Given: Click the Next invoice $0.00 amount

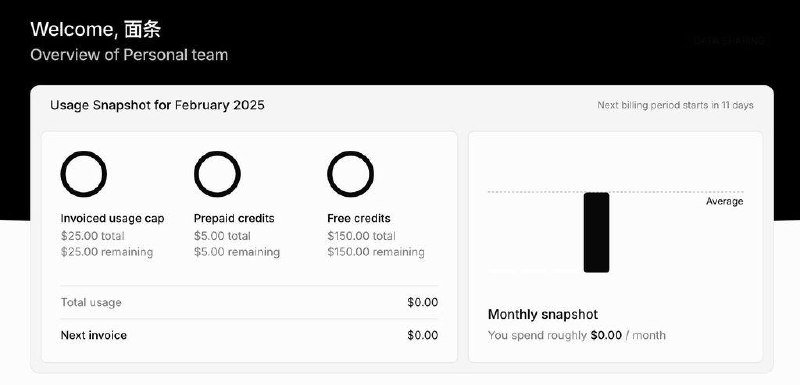Looking at the screenshot, I should (x=422, y=336).
